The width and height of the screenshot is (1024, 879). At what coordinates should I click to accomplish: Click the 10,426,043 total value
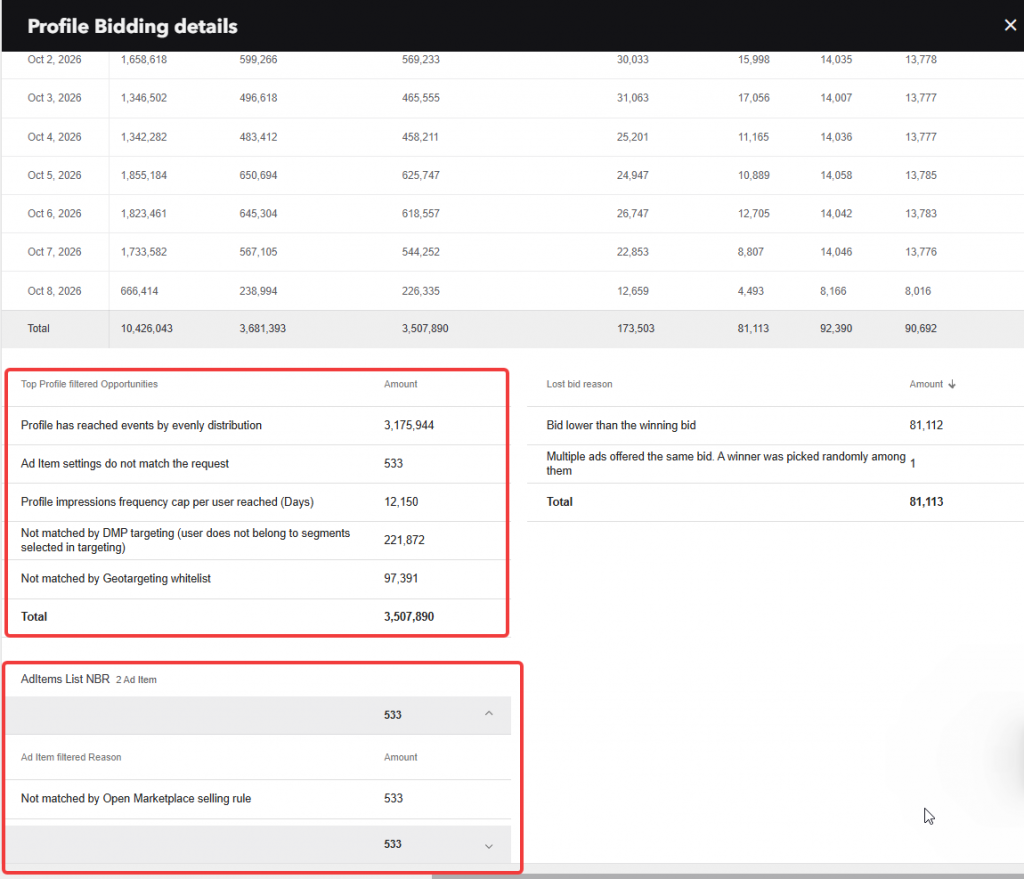[146, 328]
